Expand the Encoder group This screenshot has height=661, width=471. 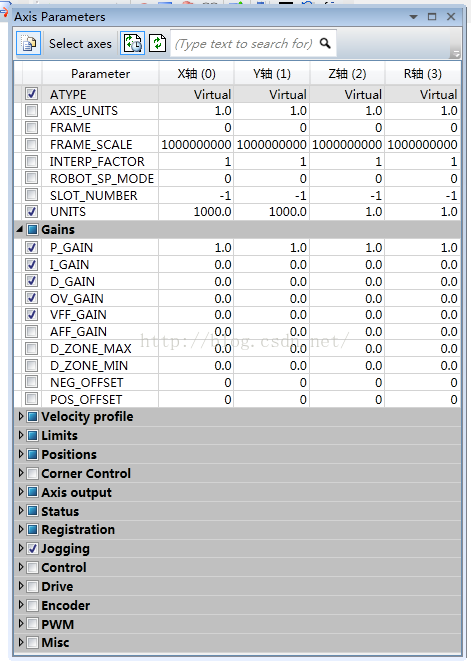coord(20,605)
